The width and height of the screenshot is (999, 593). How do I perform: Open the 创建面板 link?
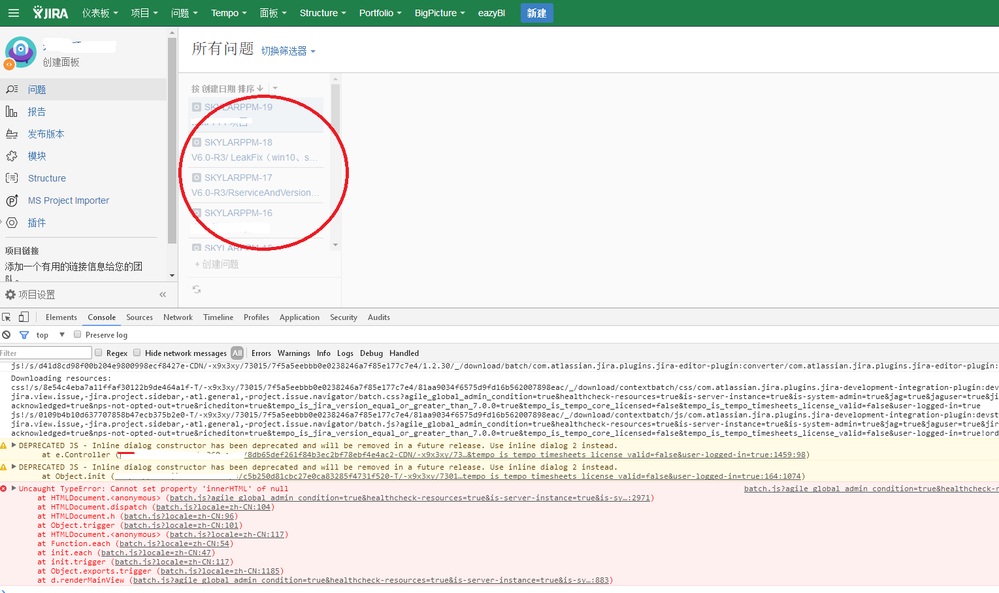61,62
